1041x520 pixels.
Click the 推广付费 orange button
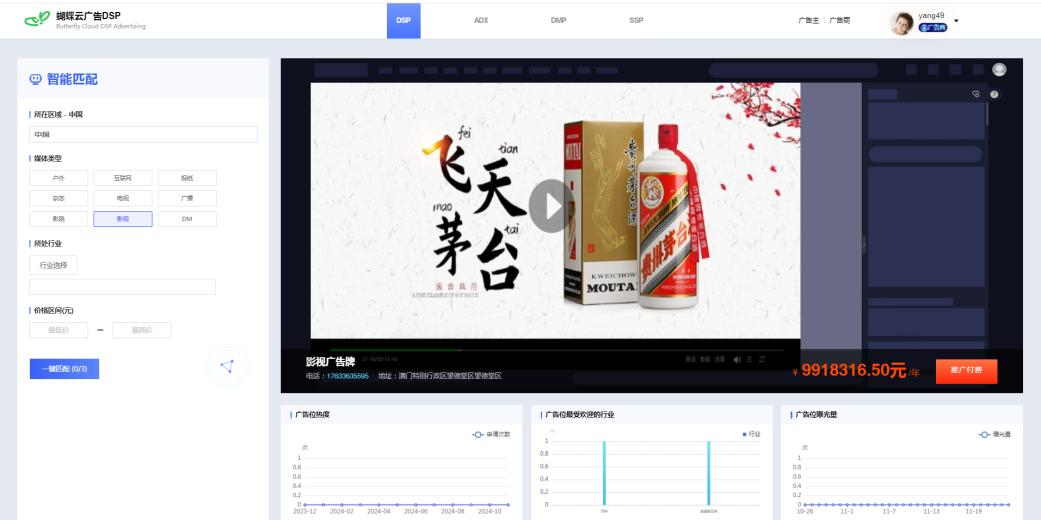966,371
